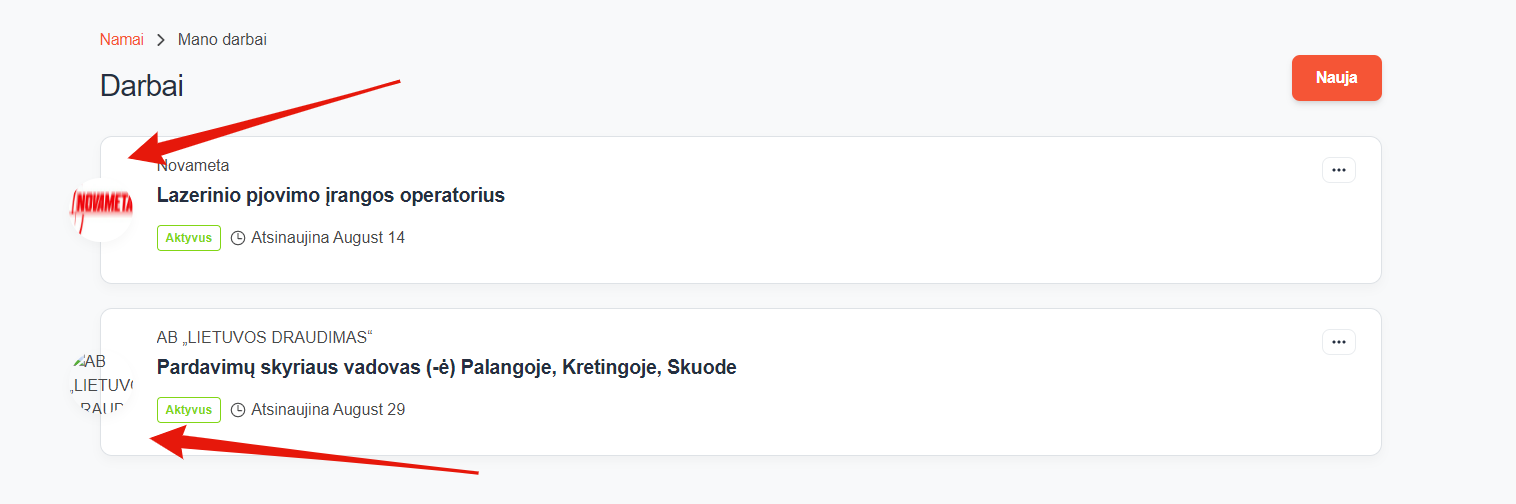Screen dimensions: 1516x504
Task: Expand the three-dot menu for the Lietuvos Draudimas job
Action: pyautogui.click(x=1338, y=342)
